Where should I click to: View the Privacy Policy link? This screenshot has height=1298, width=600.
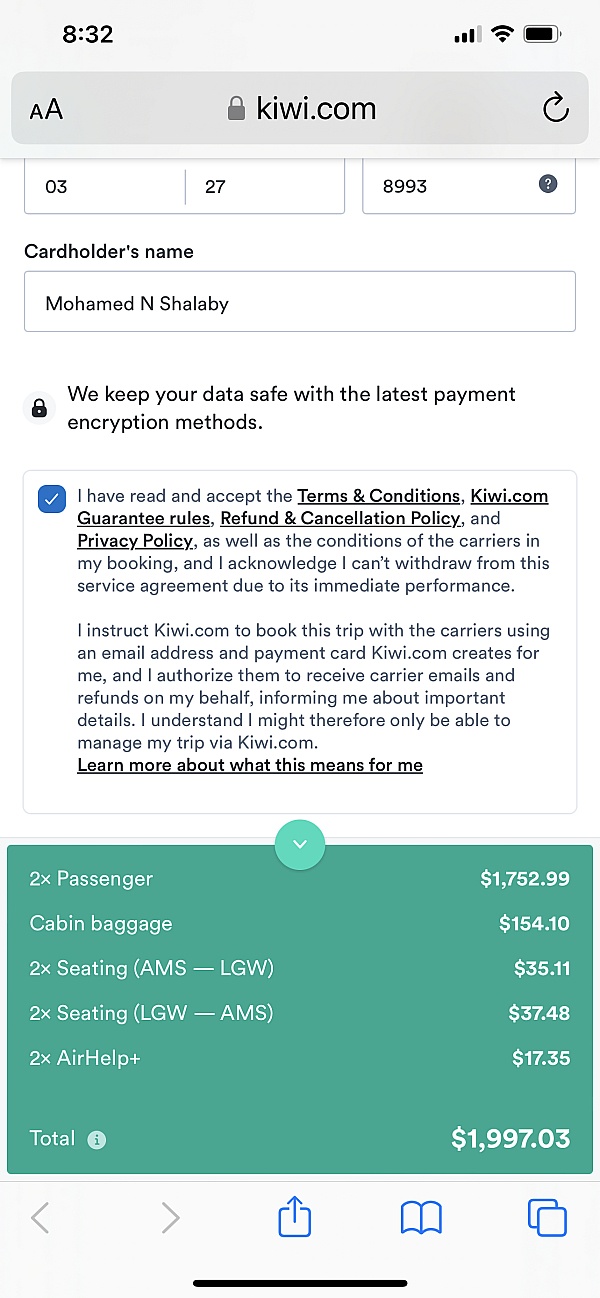pyautogui.click(x=135, y=540)
